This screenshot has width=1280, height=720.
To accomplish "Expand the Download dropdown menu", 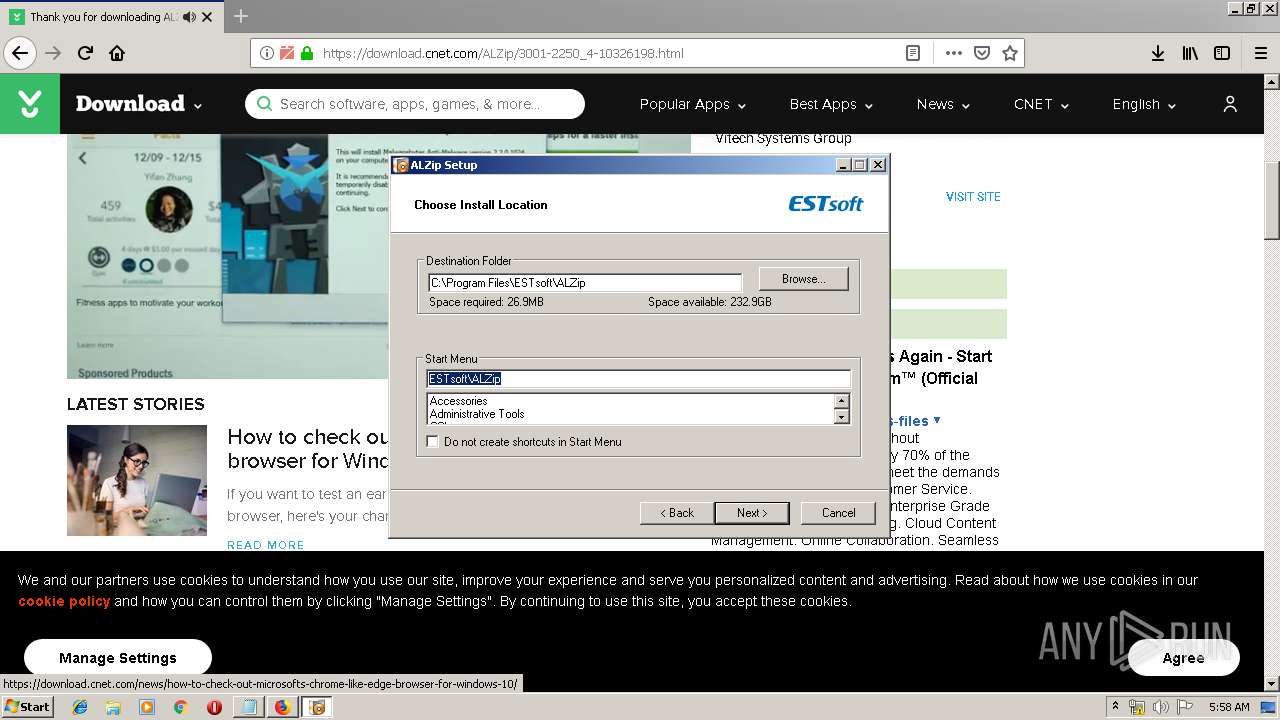I will click(139, 104).
